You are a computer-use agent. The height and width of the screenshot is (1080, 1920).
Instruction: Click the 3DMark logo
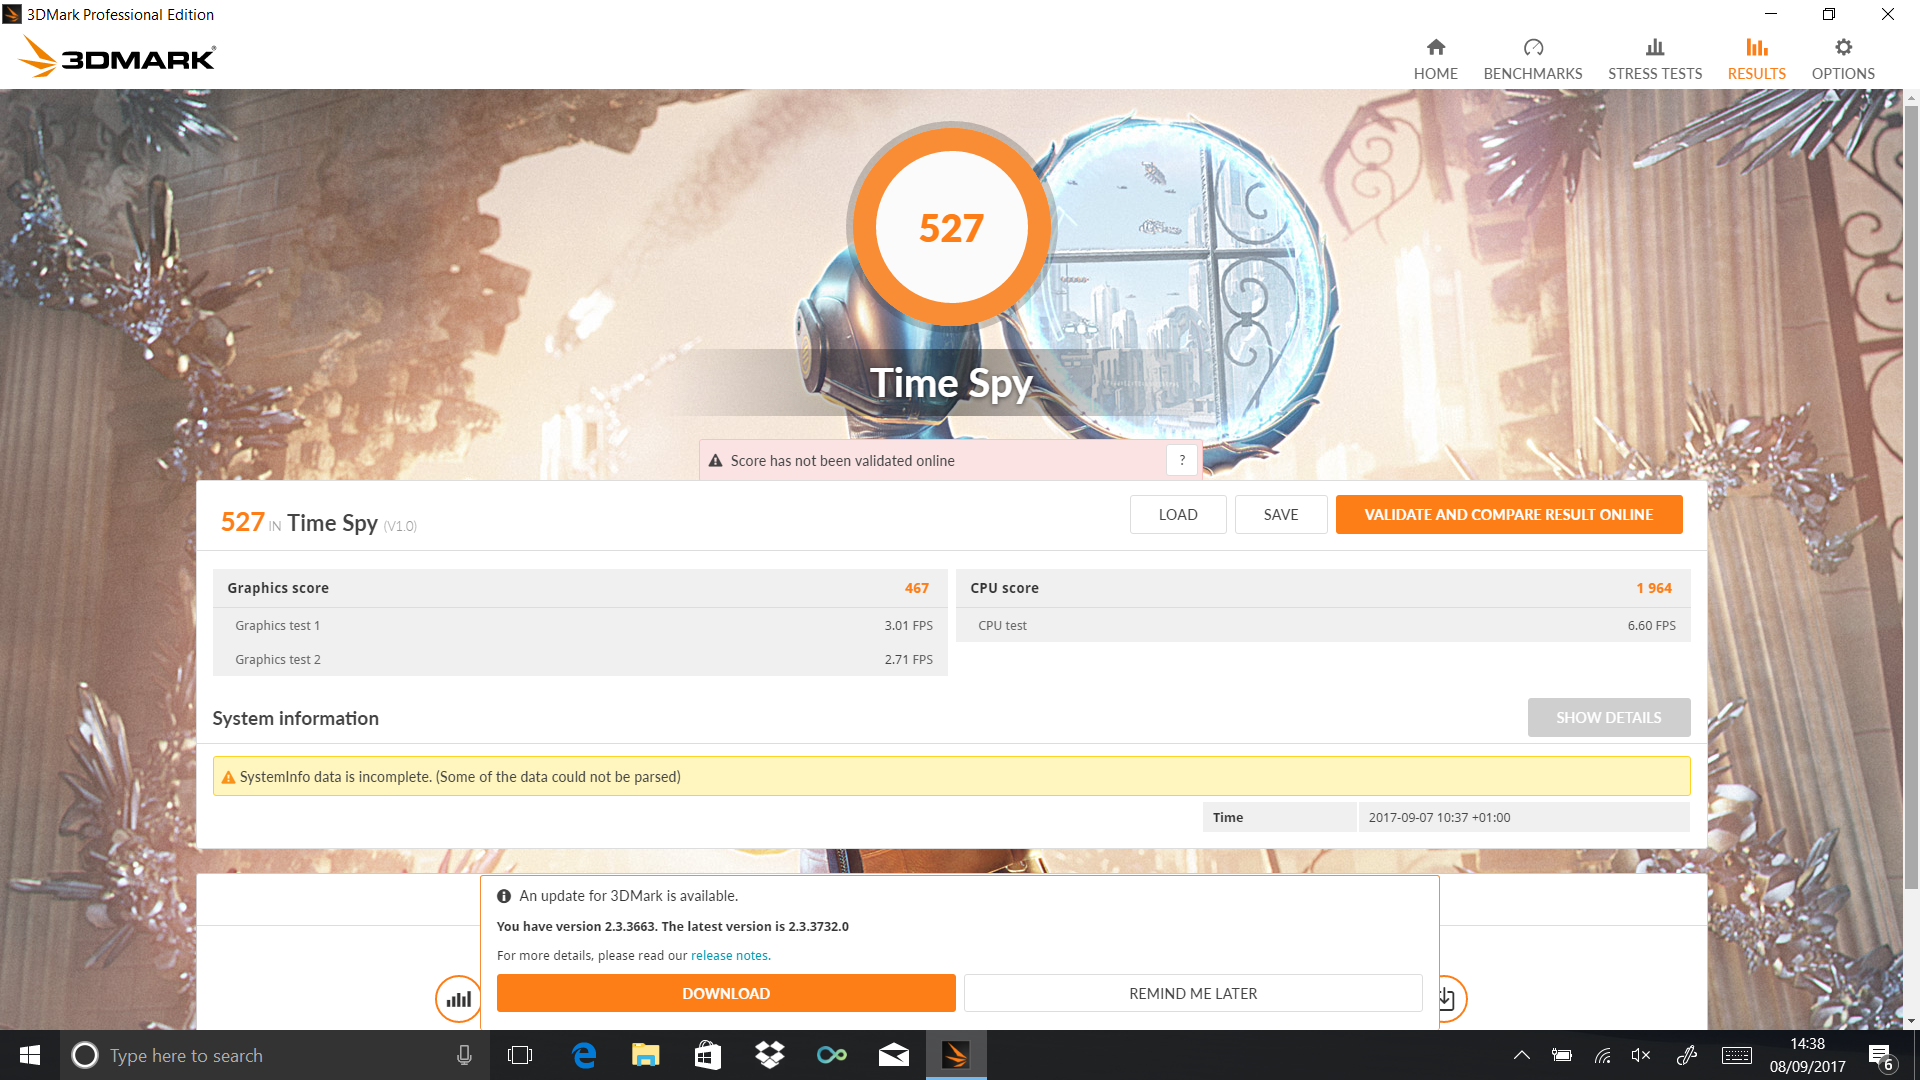(x=118, y=58)
